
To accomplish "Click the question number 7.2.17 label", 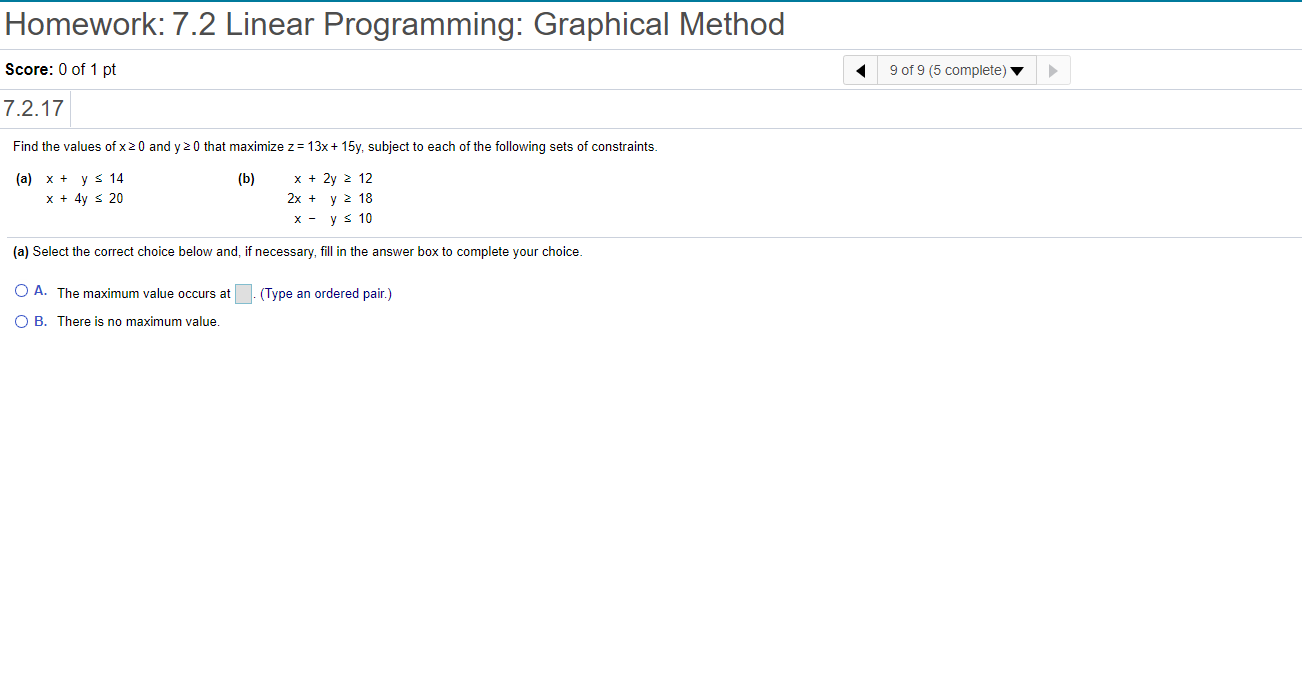I will [34, 108].
